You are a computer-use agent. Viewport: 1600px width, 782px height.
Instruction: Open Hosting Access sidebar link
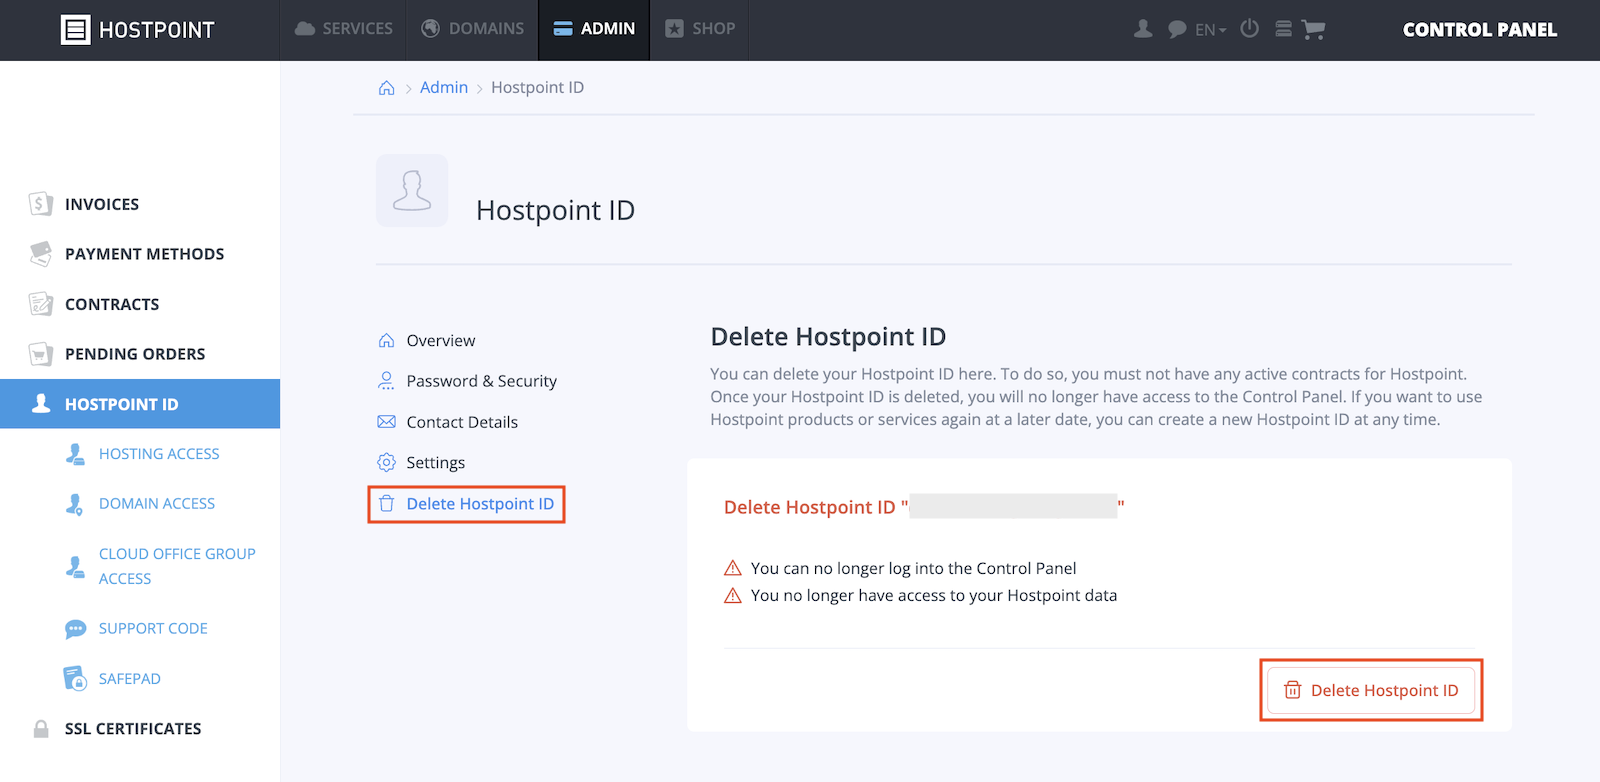[x=159, y=454]
